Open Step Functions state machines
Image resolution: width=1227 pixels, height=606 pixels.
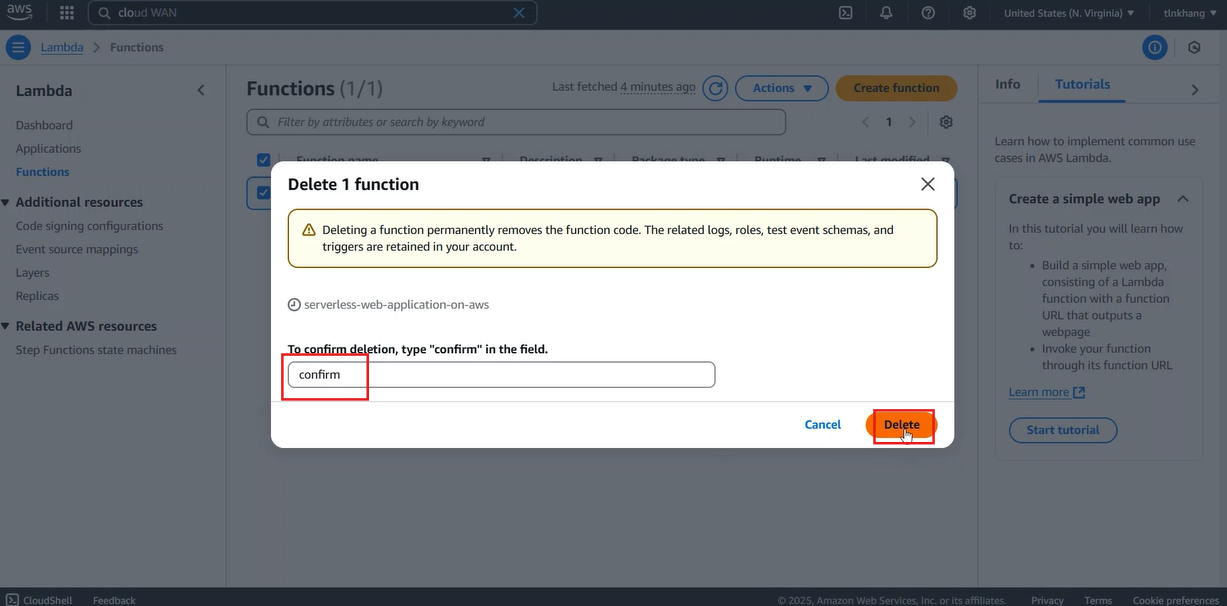96,350
